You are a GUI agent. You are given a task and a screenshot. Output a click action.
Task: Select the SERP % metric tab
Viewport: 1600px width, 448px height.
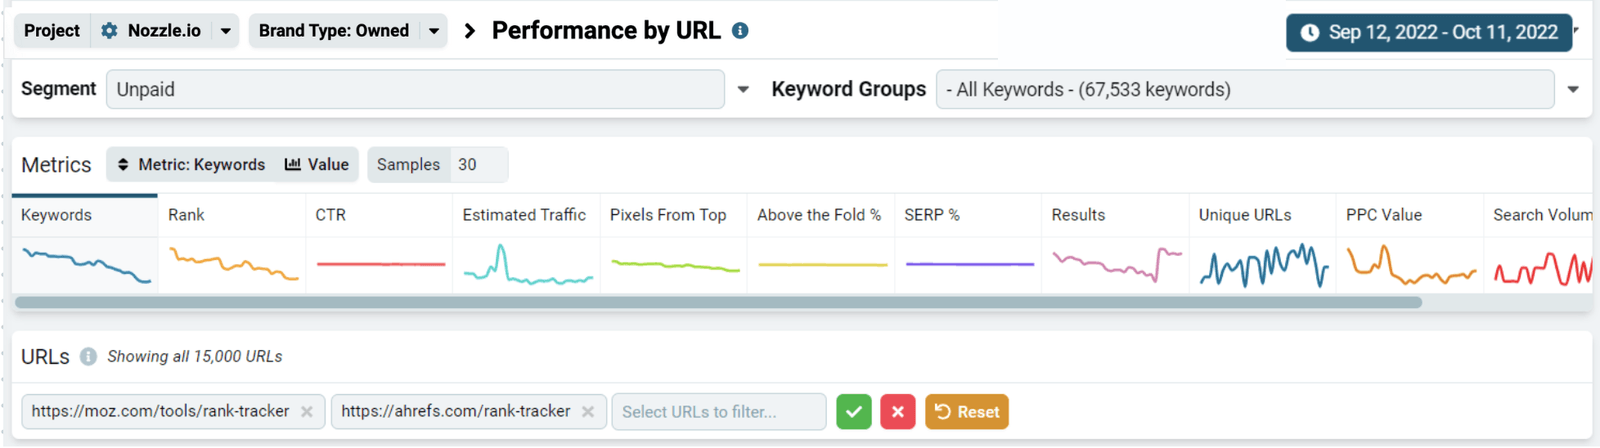(968, 243)
